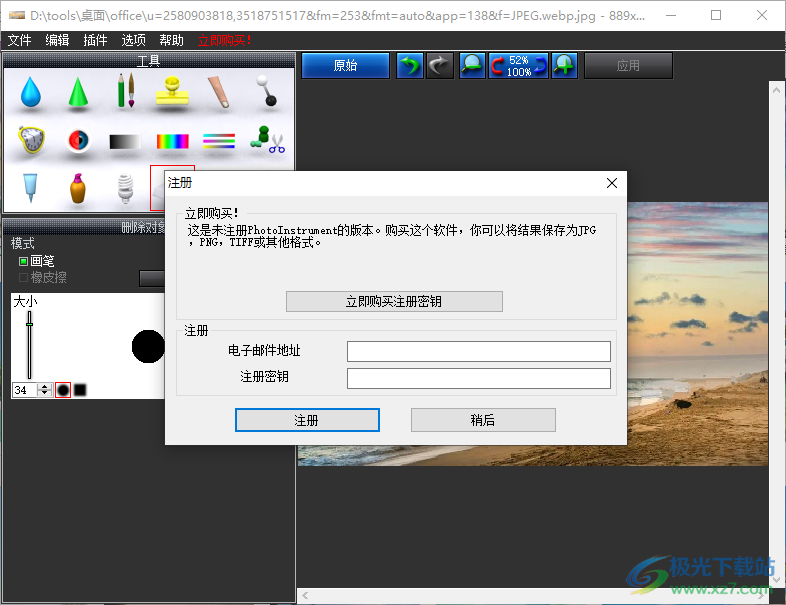Choose the pencil and brush tool
Viewport: 786px width, 605px height.
125,90
